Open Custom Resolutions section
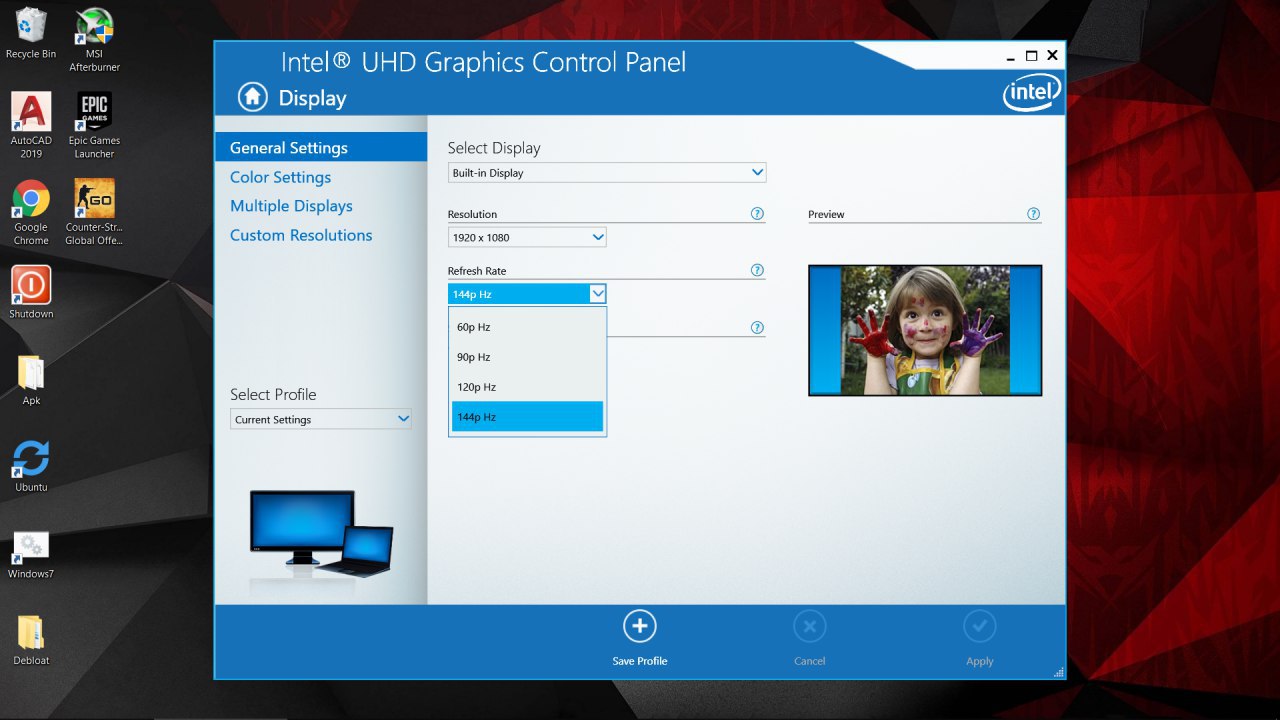Image resolution: width=1280 pixels, height=720 pixels. point(301,235)
